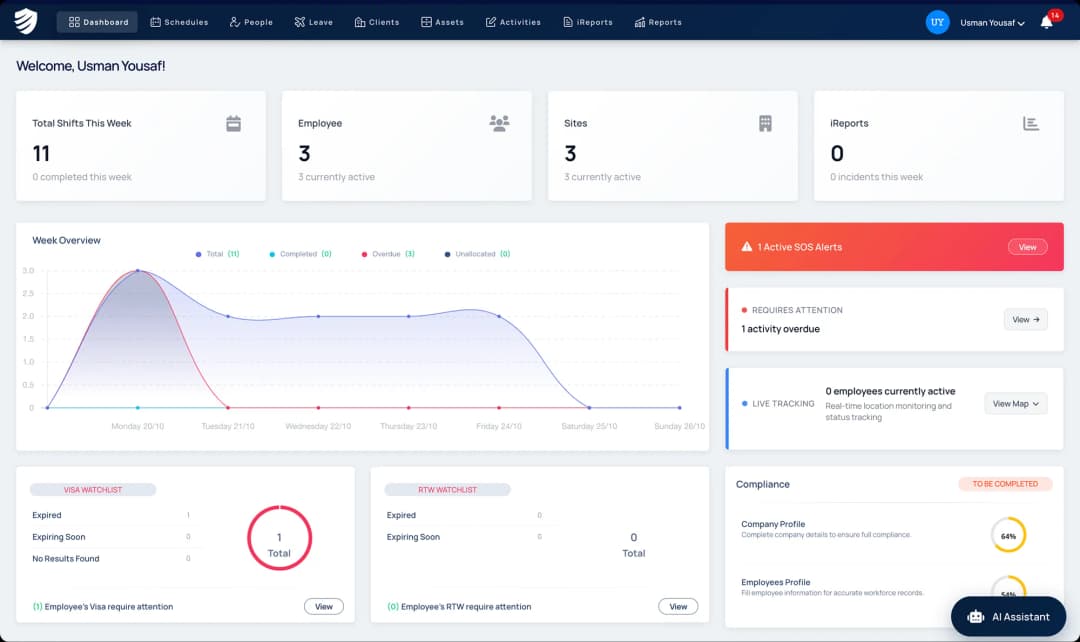Click the AI Assistant robot icon
Viewport: 1080px width, 642px height.
[x=975, y=617]
